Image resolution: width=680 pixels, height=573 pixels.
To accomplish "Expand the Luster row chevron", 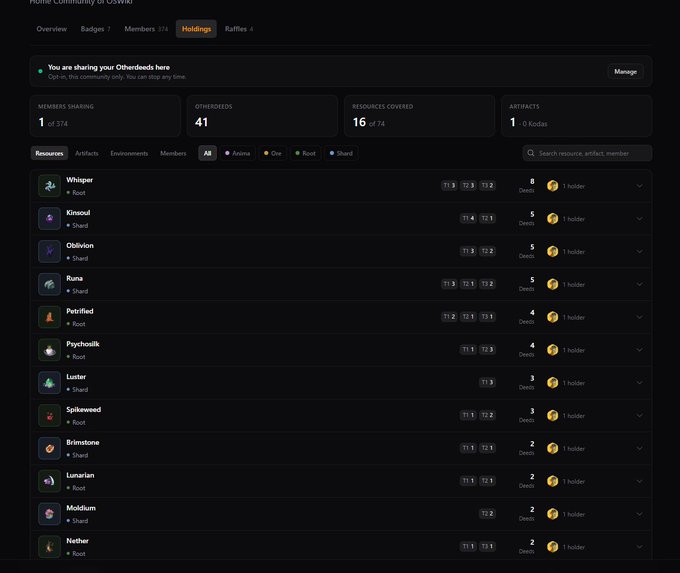I will 639,383.
